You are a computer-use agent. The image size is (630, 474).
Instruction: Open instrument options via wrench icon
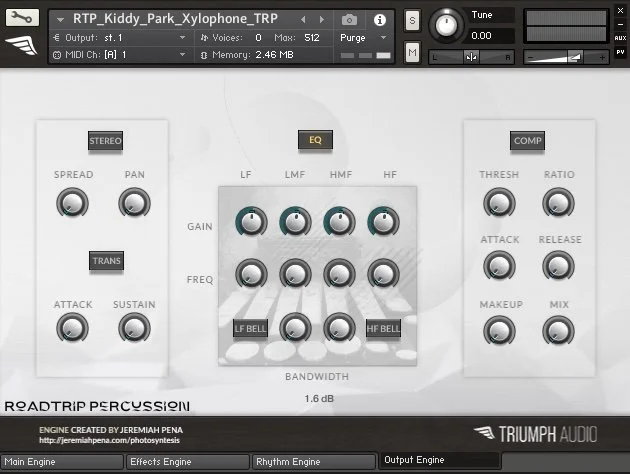tap(22, 18)
